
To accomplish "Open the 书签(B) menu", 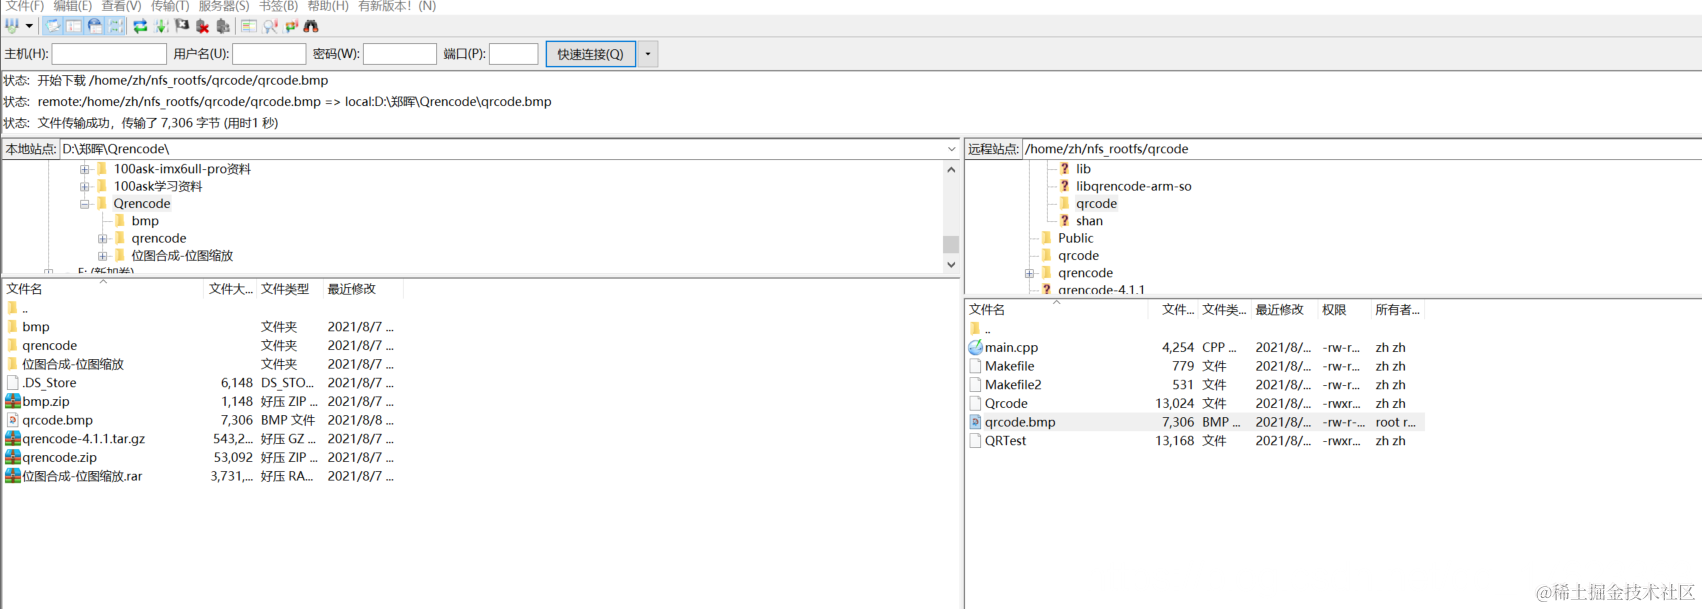I will point(278,6).
